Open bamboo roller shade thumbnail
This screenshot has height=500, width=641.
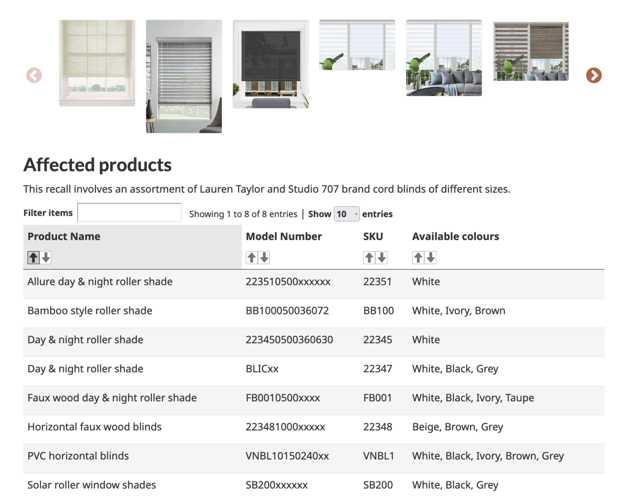(x=97, y=63)
